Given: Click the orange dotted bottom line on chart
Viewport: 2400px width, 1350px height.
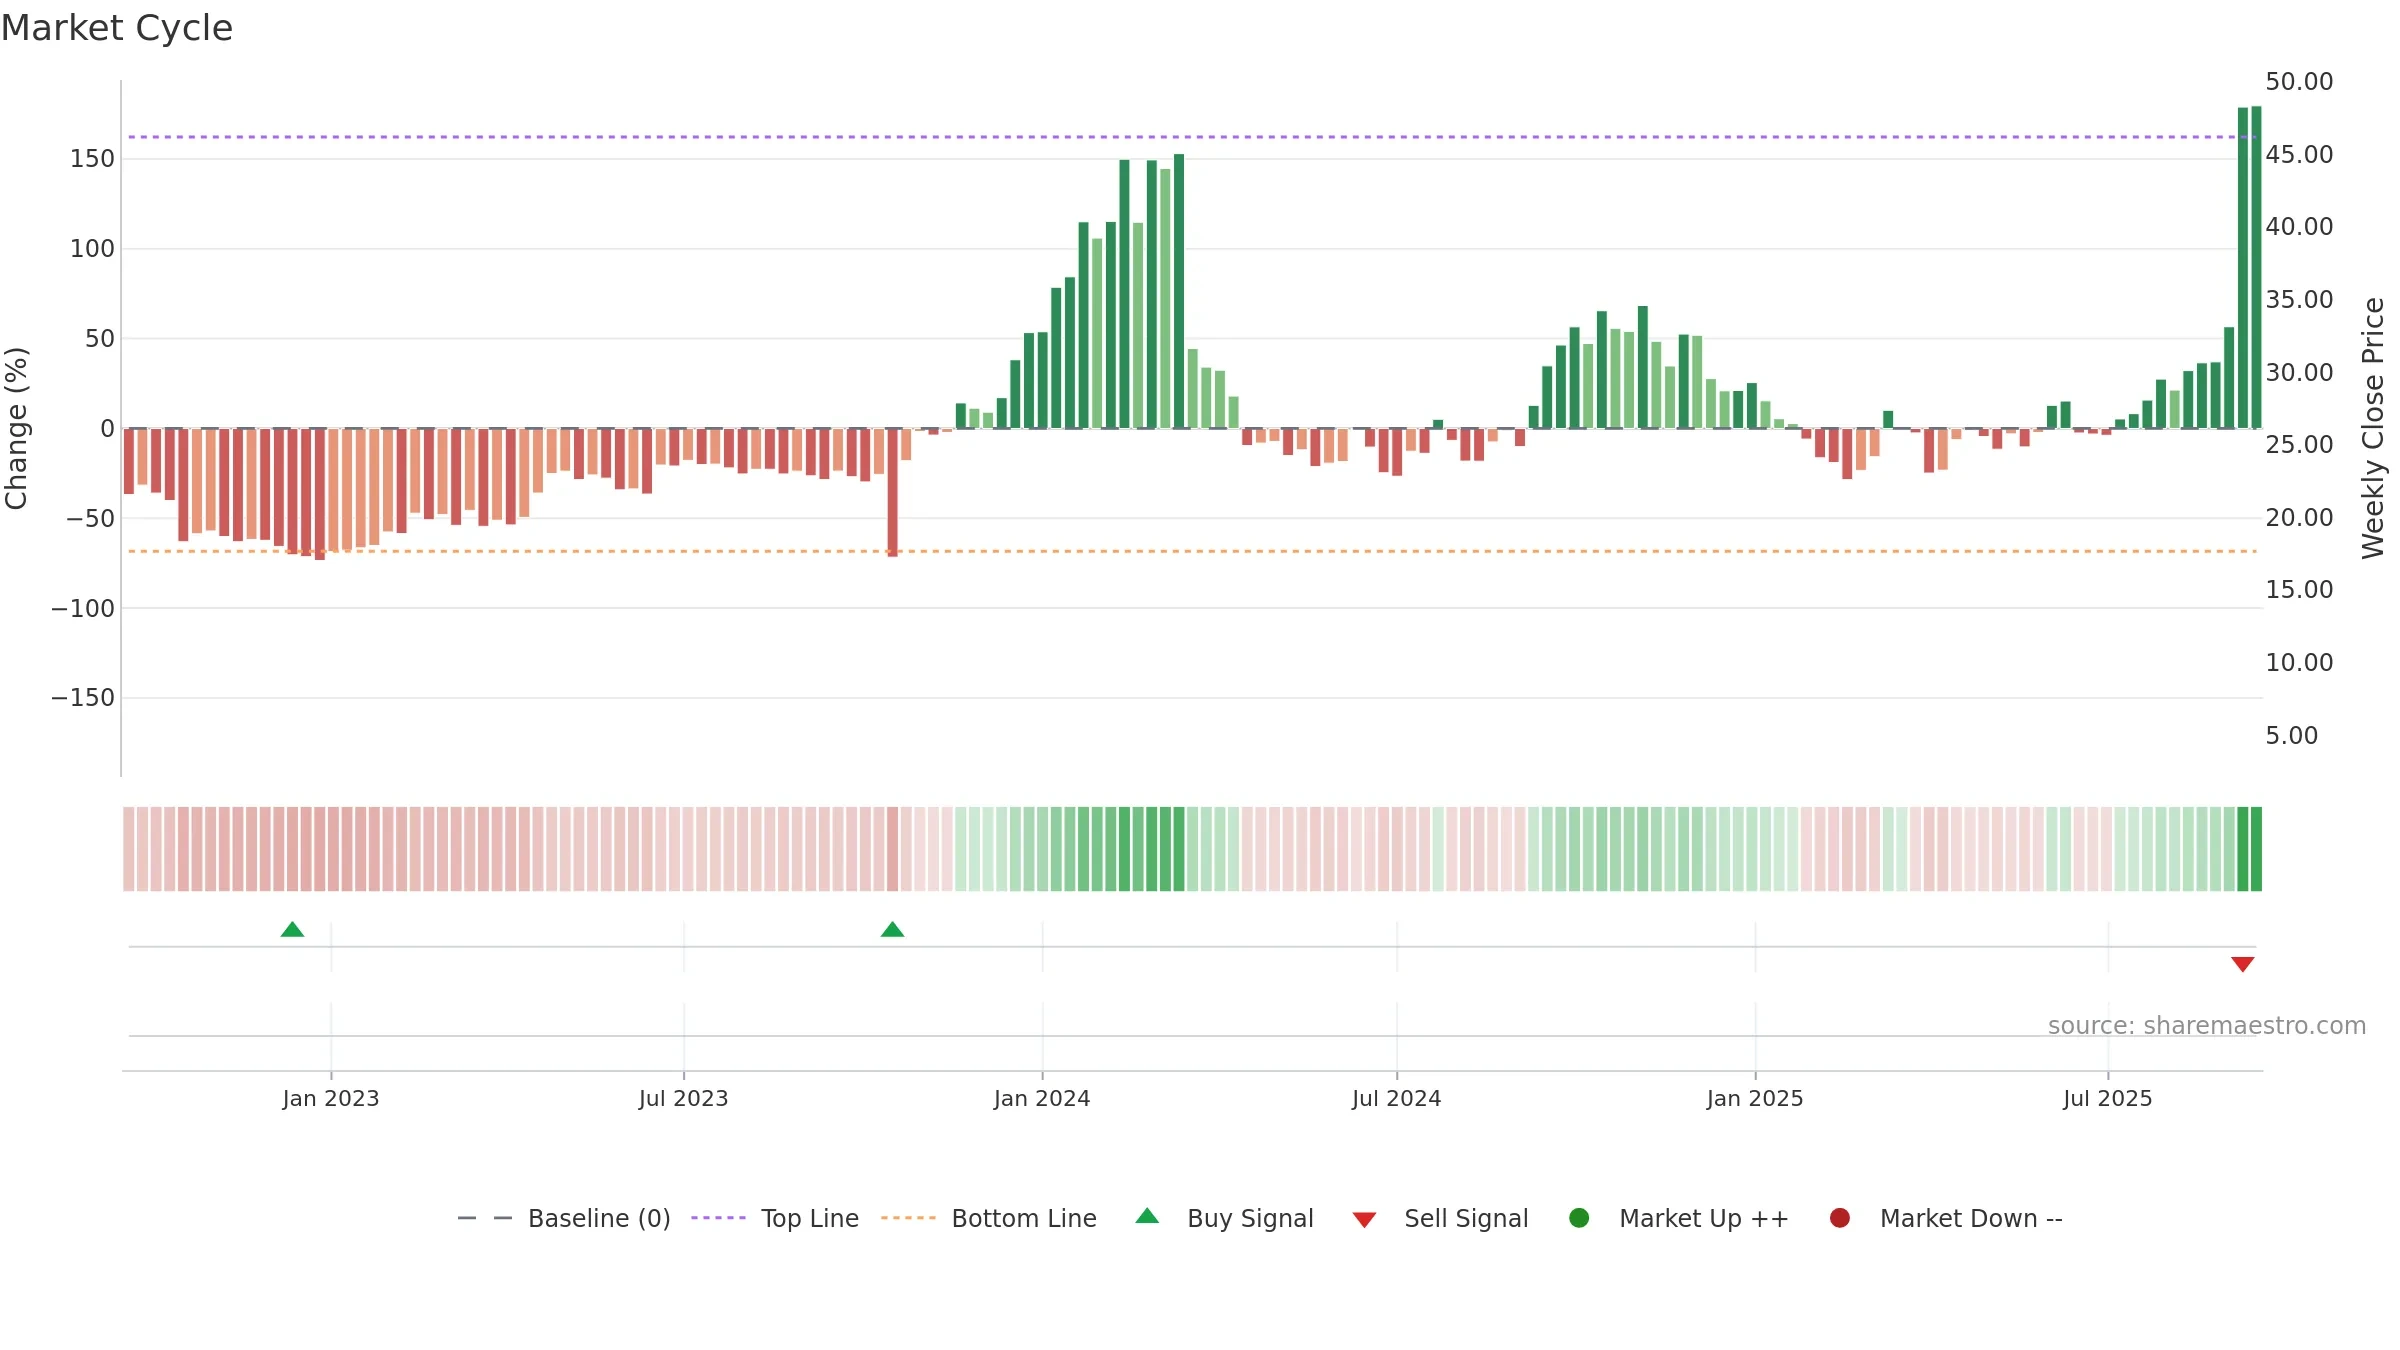Looking at the screenshot, I should pyautogui.click(x=1192, y=551).
